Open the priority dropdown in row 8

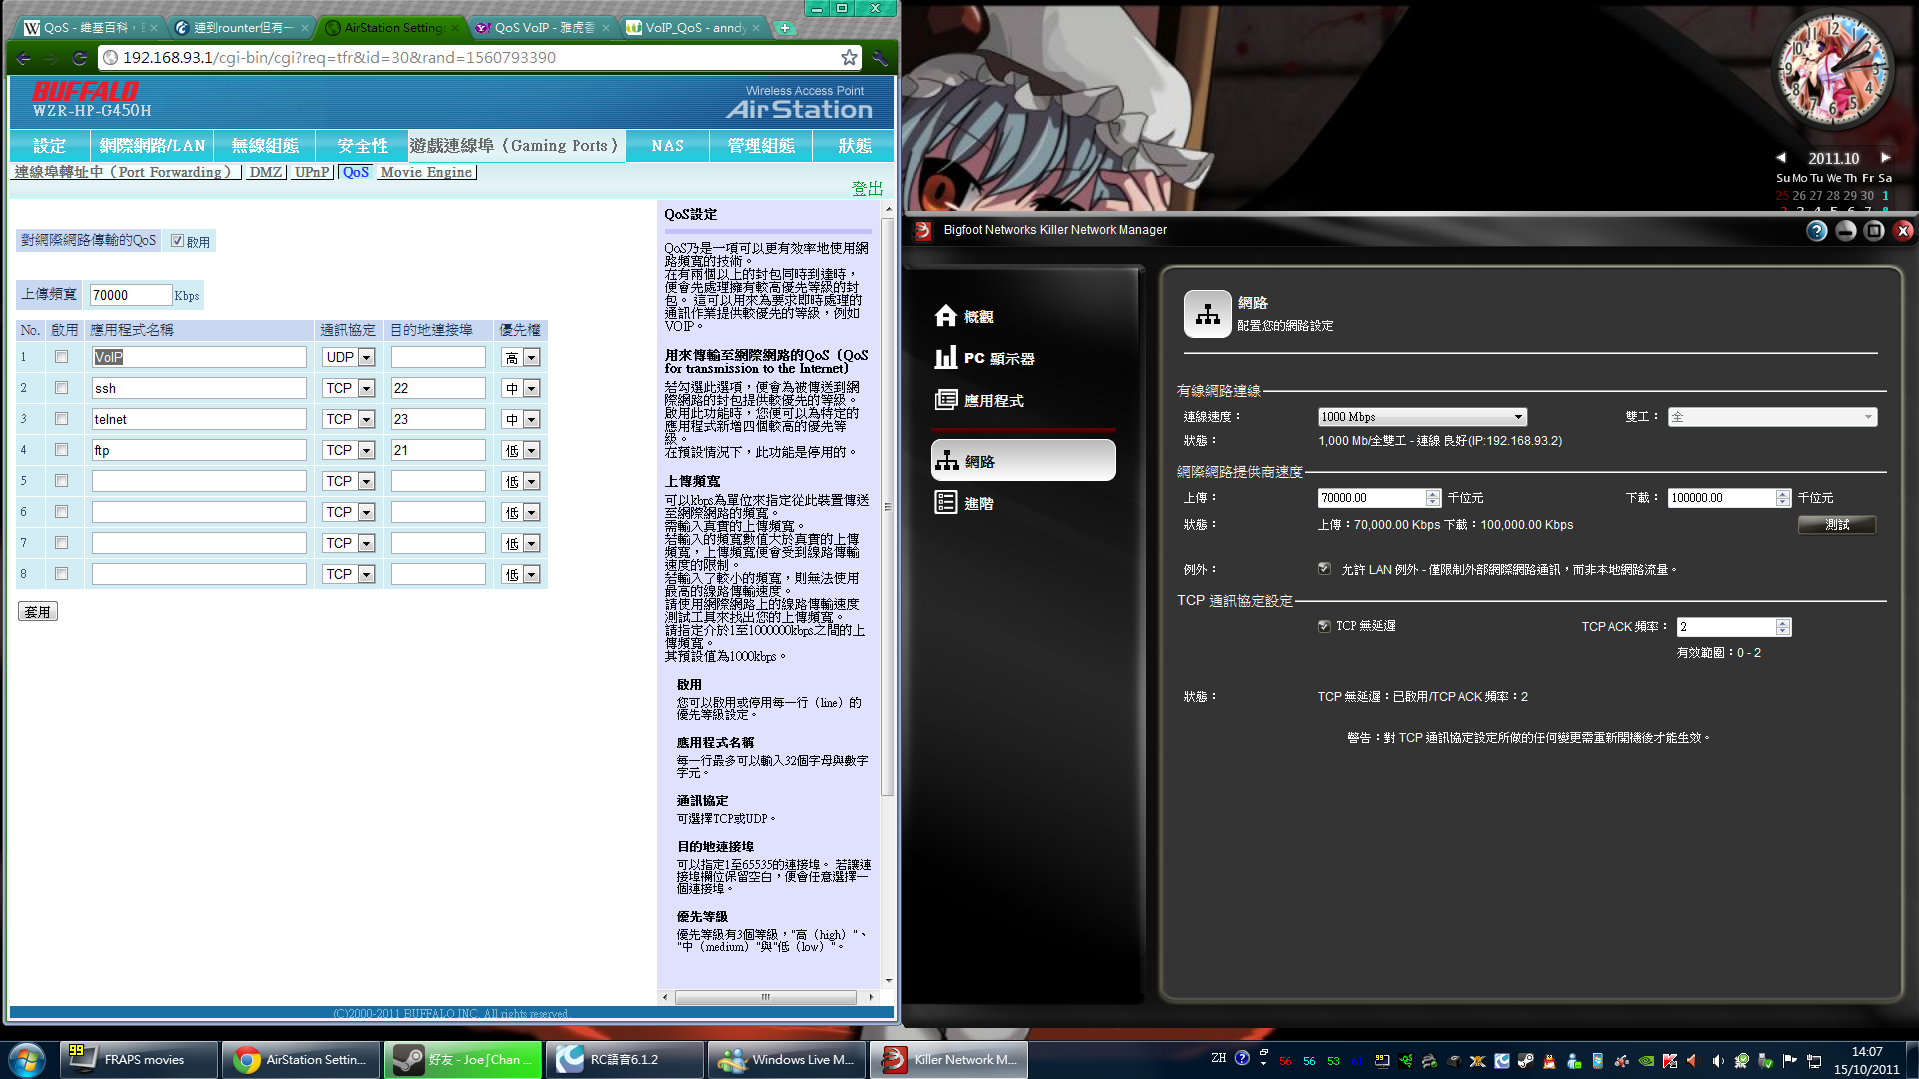(521, 574)
